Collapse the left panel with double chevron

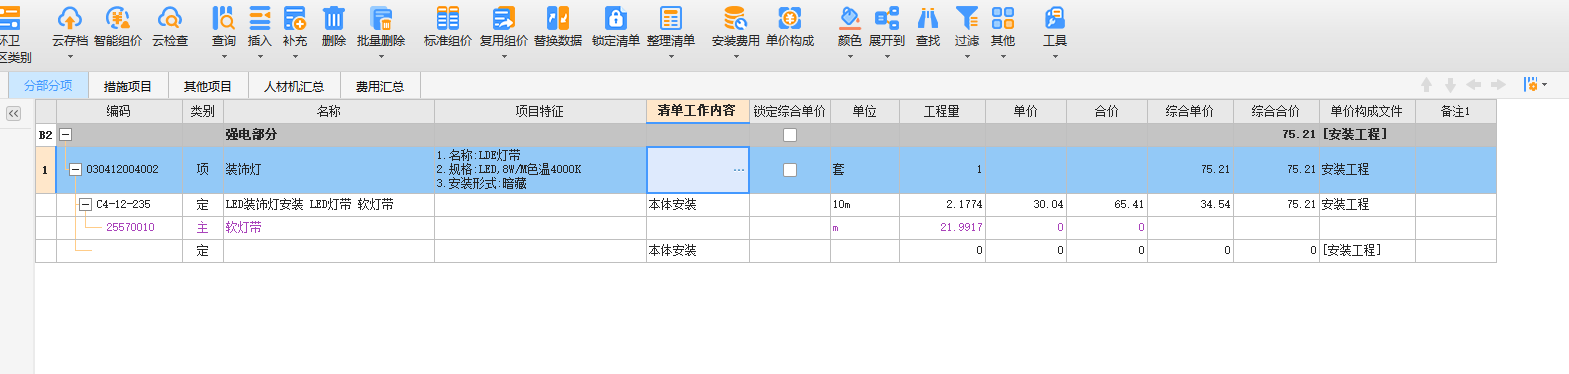[13, 113]
